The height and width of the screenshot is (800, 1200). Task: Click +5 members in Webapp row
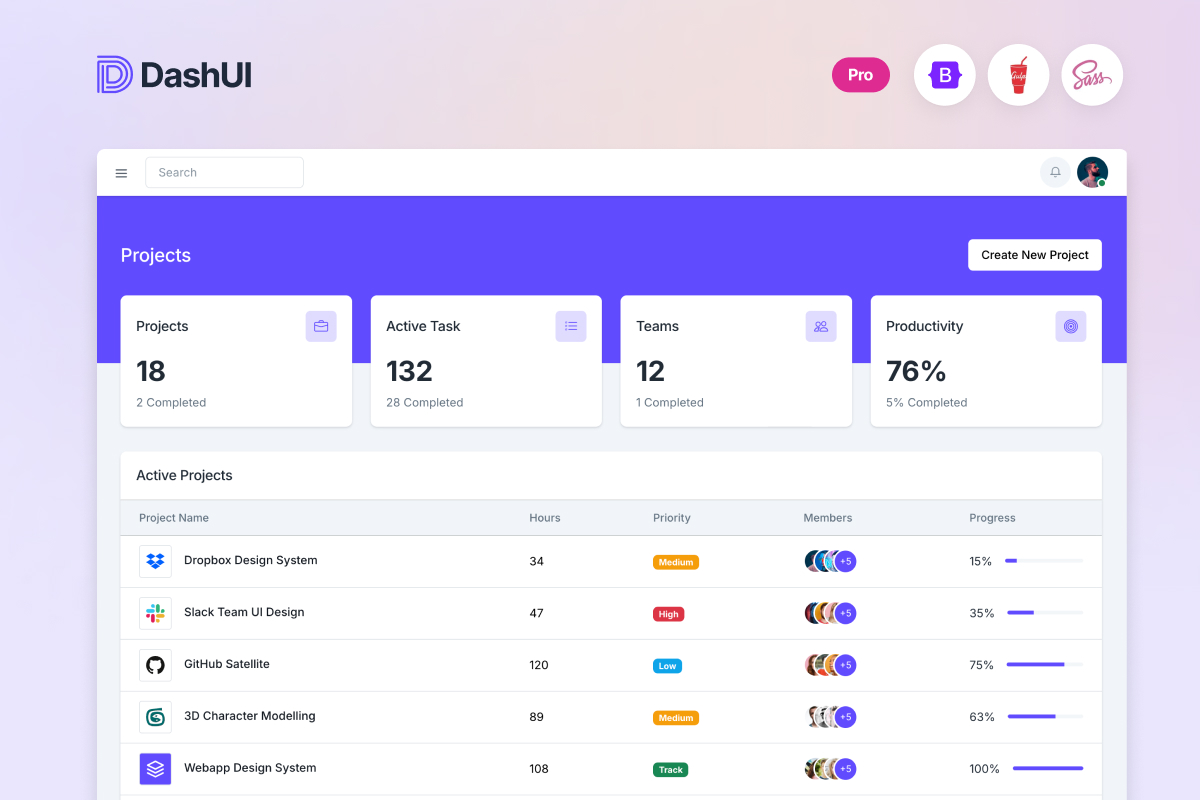[845, 769]
